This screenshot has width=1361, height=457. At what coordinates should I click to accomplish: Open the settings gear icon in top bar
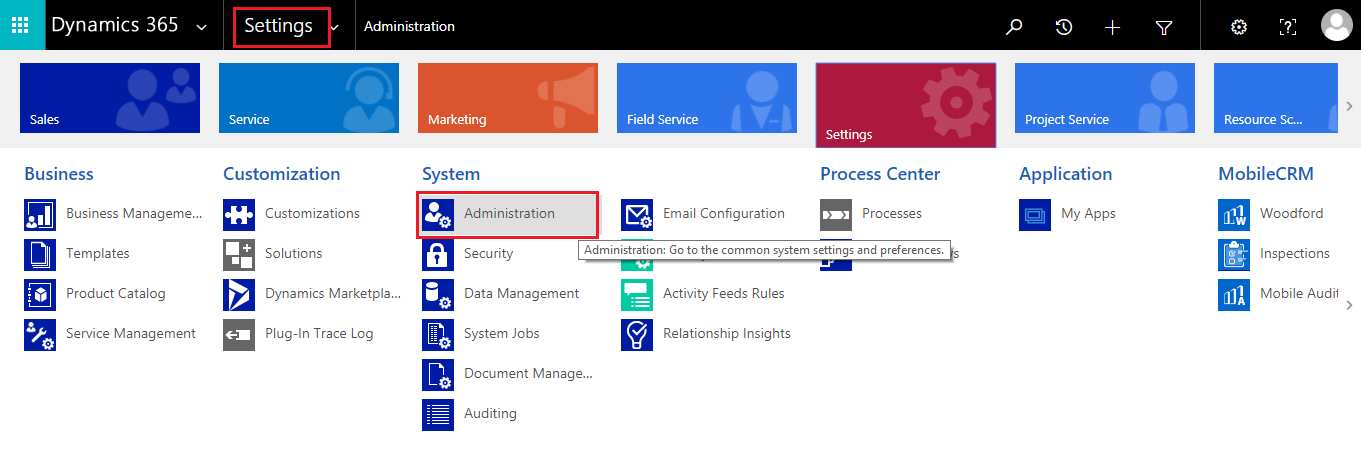click(1238, 27)
